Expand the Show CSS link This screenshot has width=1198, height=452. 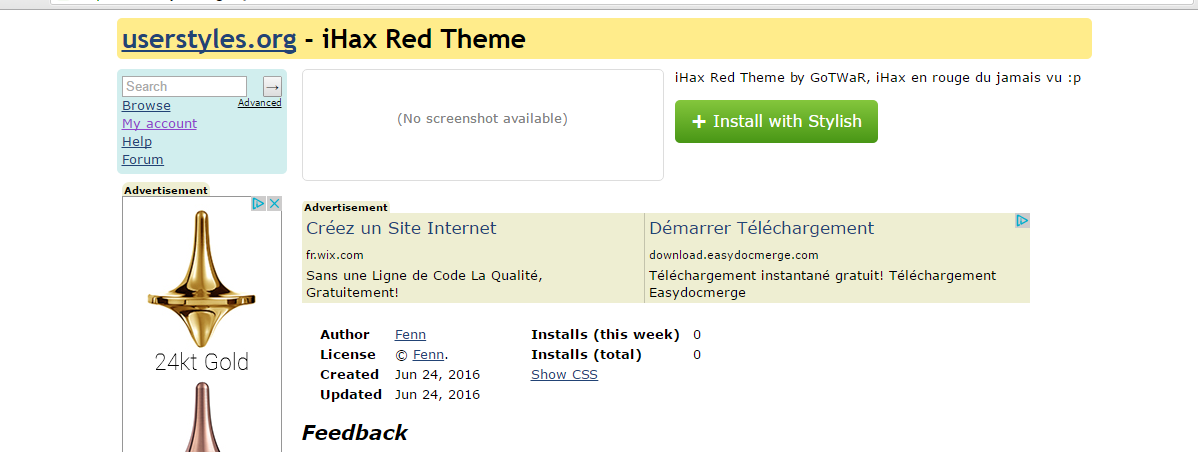tap(564, 375)
